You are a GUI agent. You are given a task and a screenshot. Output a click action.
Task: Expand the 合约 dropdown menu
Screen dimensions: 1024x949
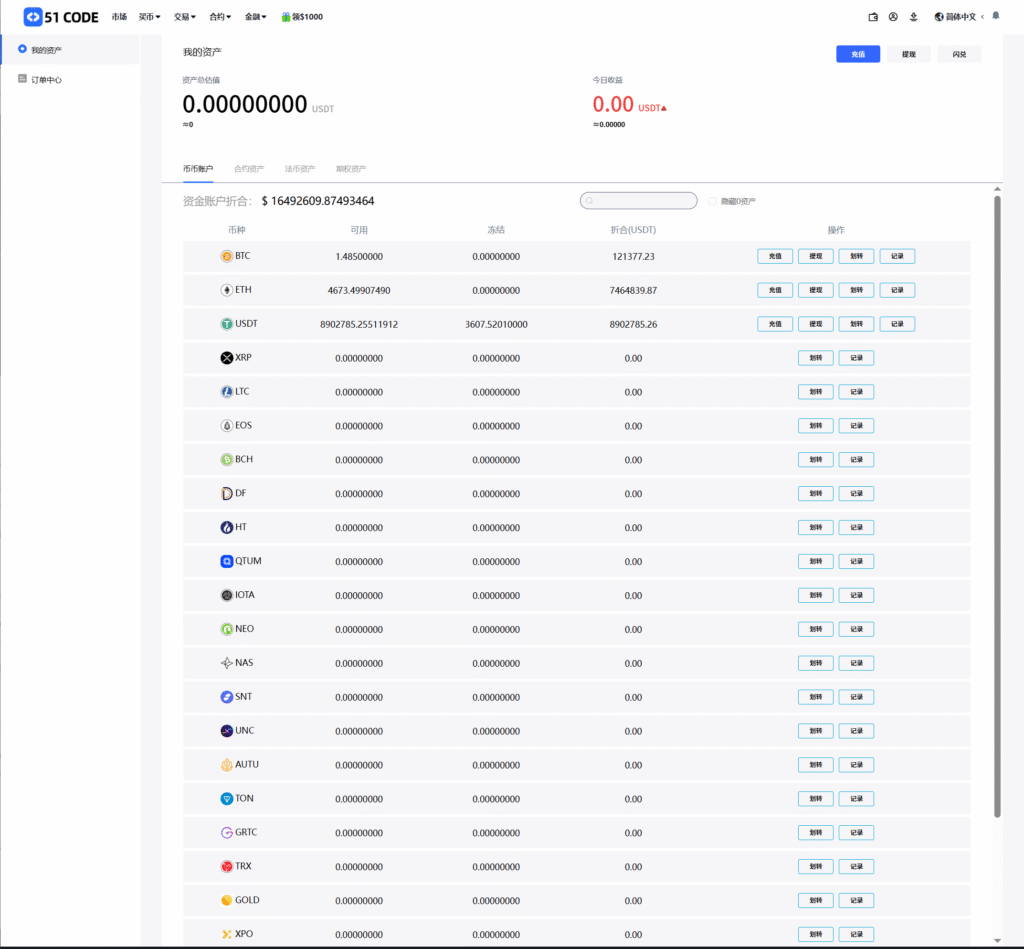[x=220, y=17]
